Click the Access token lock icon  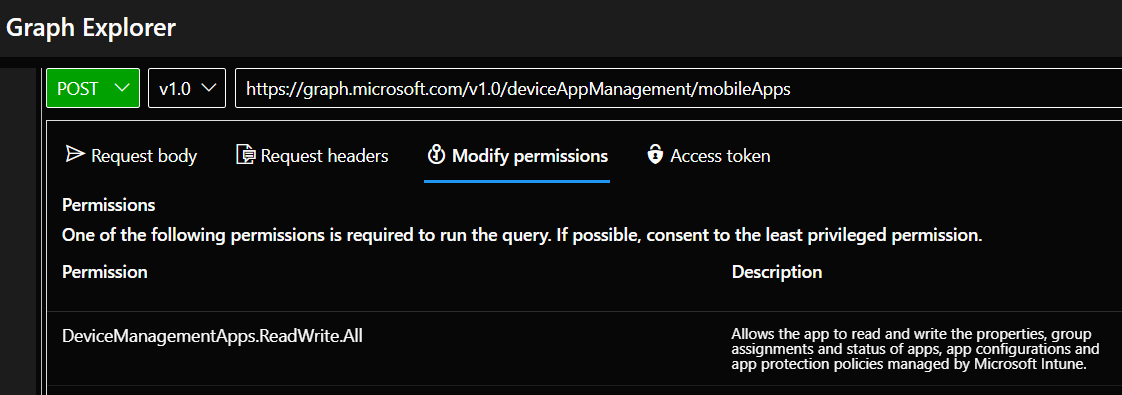(655, 155)
